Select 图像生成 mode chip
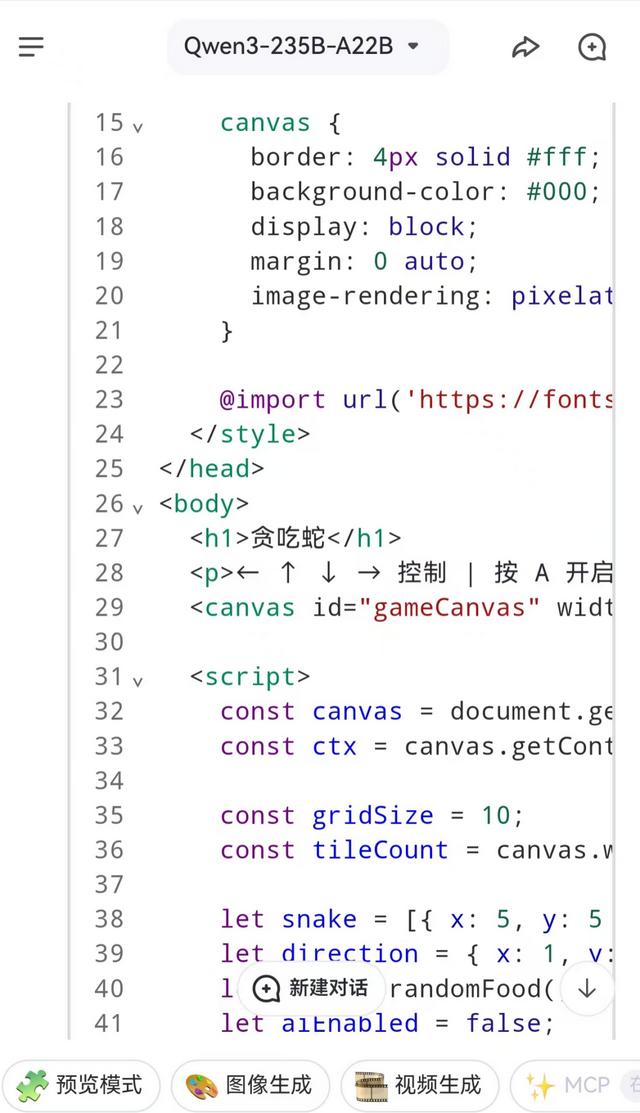 pyautogui.click(x=250, y=1085)
